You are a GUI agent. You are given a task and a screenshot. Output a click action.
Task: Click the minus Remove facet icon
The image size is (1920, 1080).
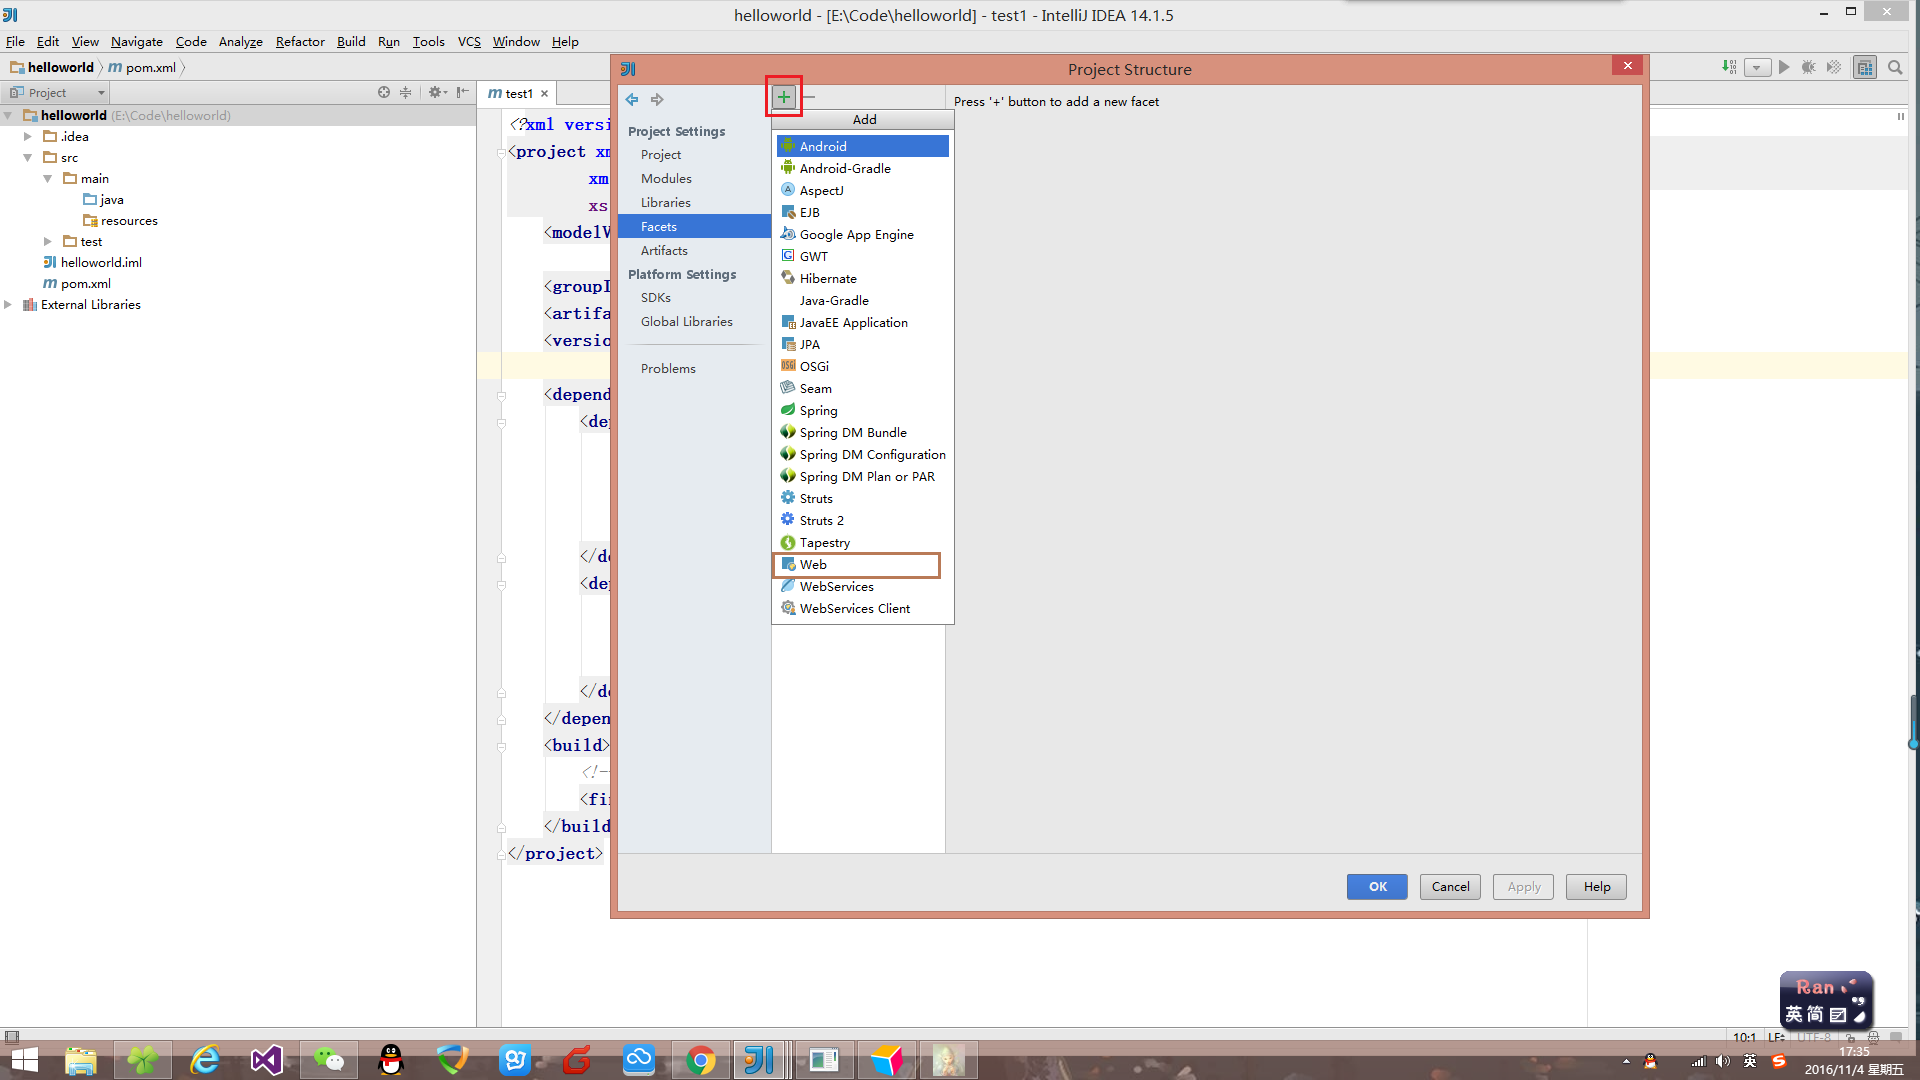tap(810, 97)
